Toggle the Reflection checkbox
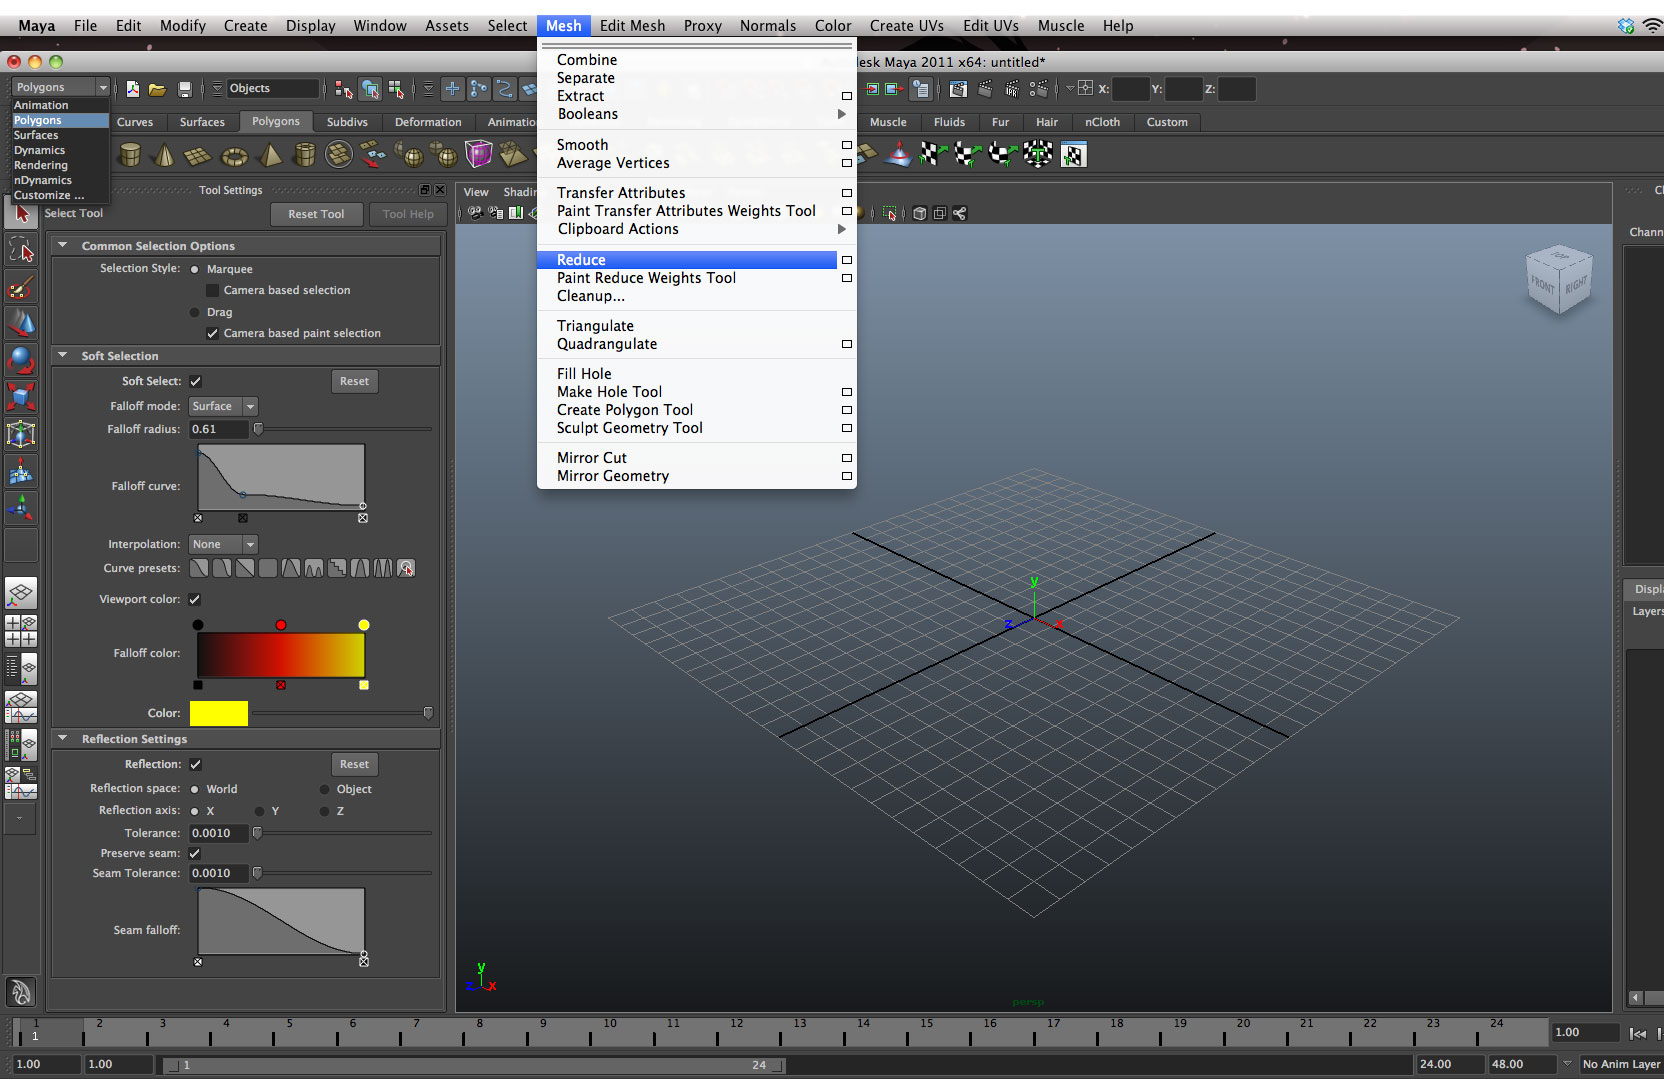This screenshot has height=1079, width=1664. 195,764
